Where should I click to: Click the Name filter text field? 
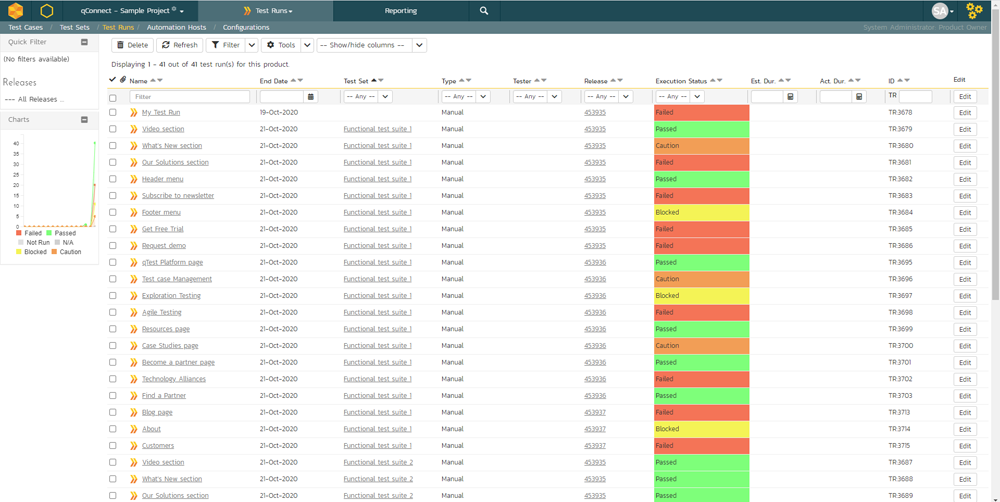tap(190, 97)
